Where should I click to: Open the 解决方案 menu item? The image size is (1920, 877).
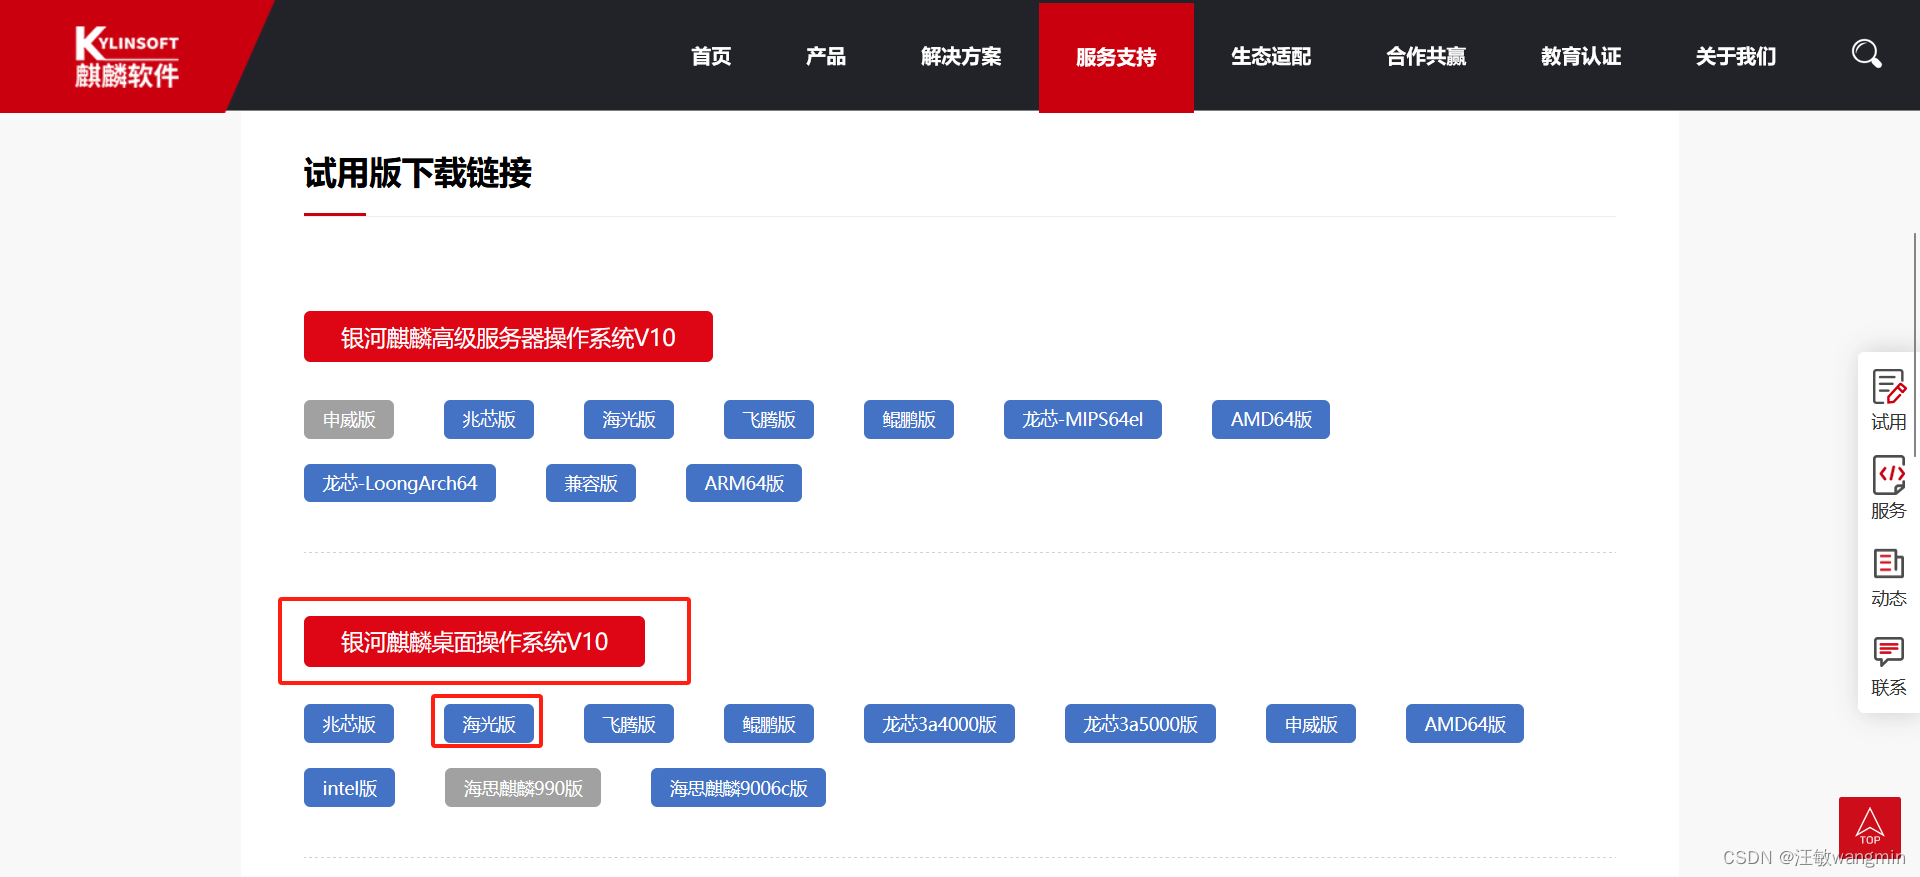tap(961, 56)
